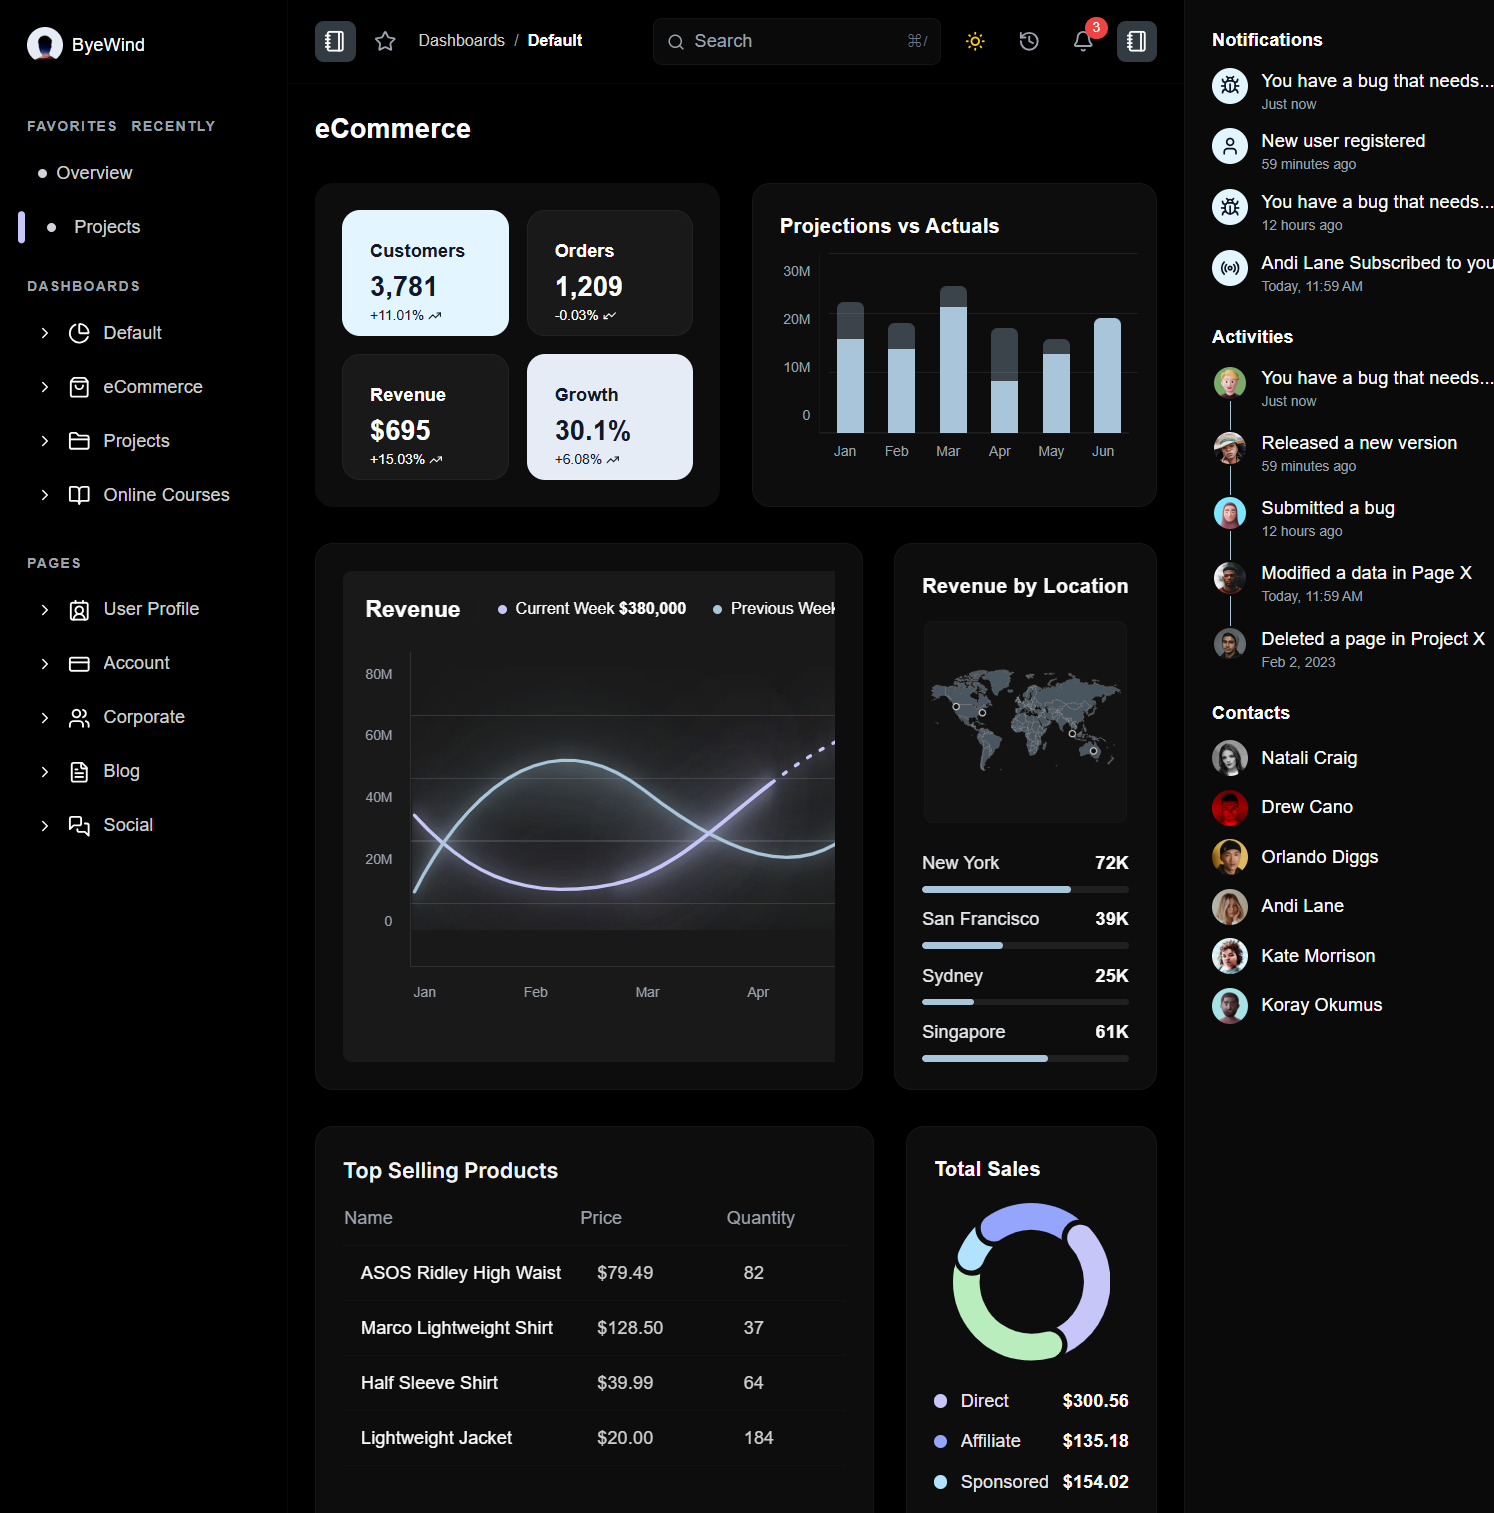The image size is (1494, 1513).
Task: Open the Customers stat card
Action: pyautogui.click(x=425, y=273)
